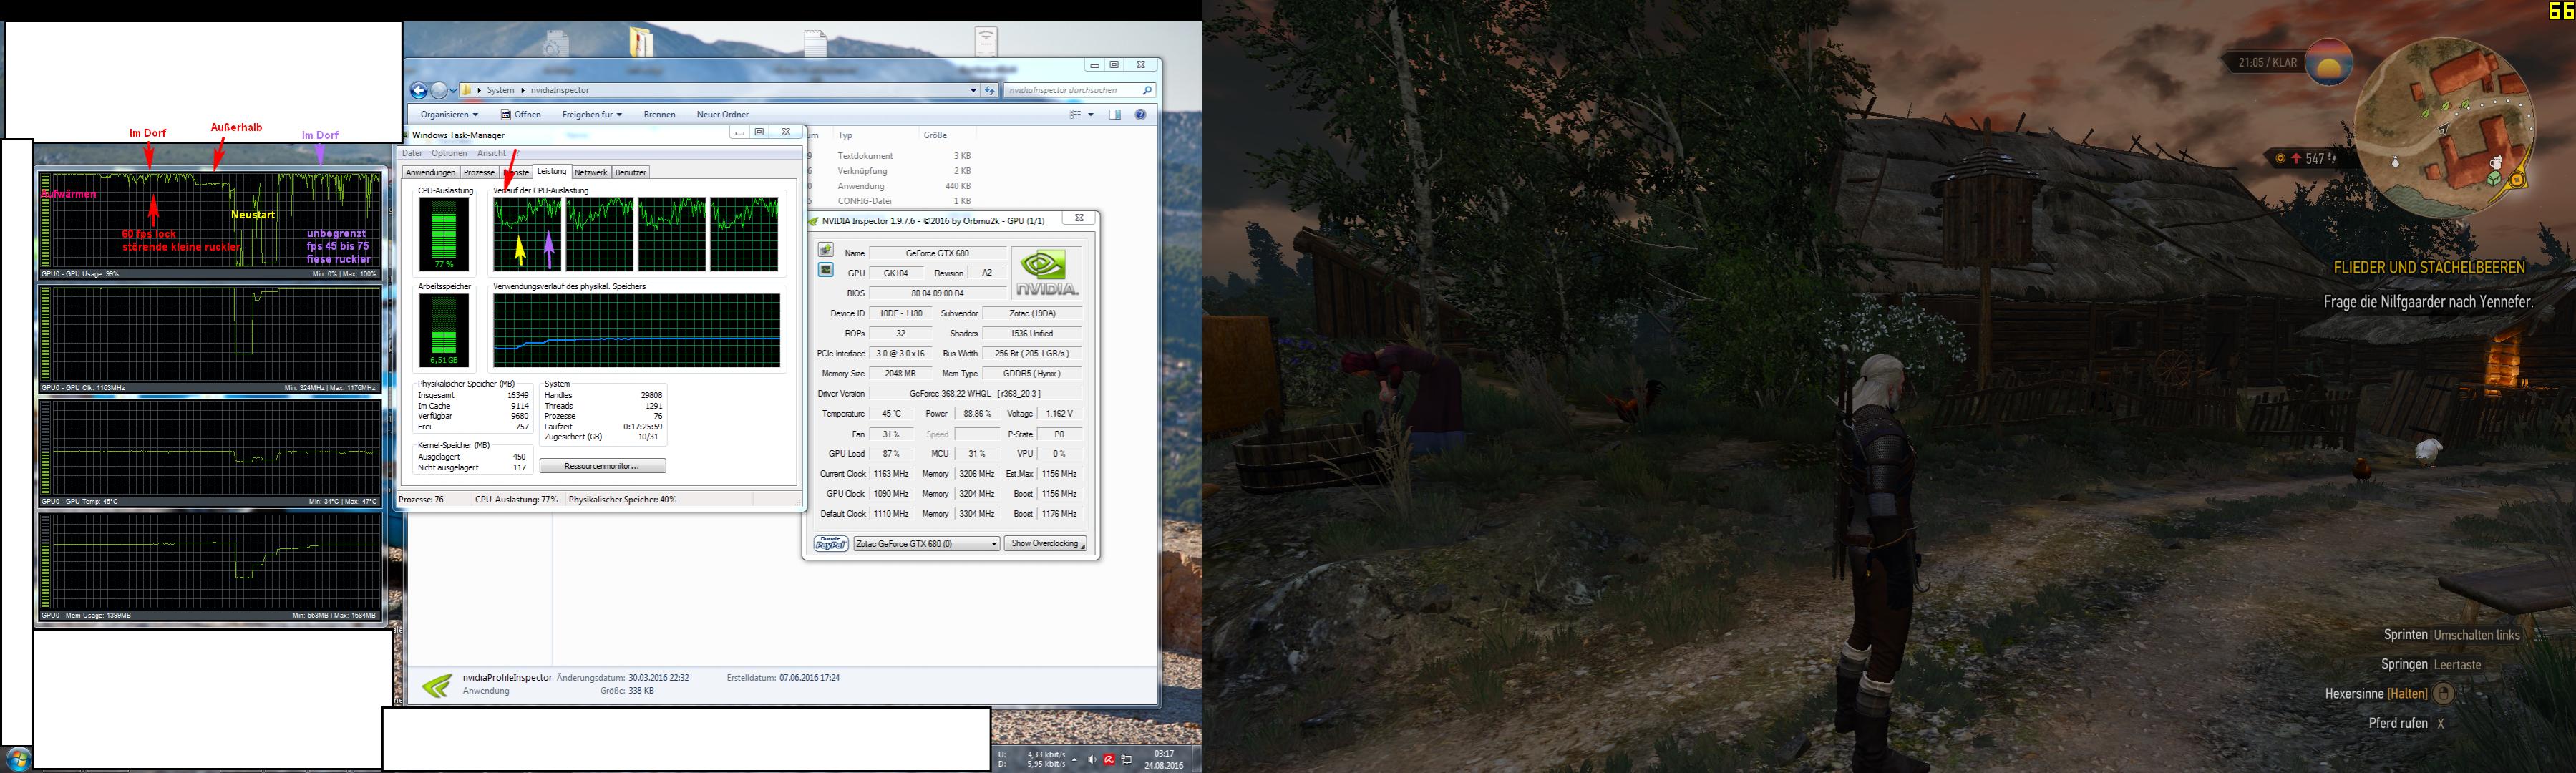Toggle the Explorer preview pane icon
Screen dimensions: 2576x773
(x=1115, y=115)
